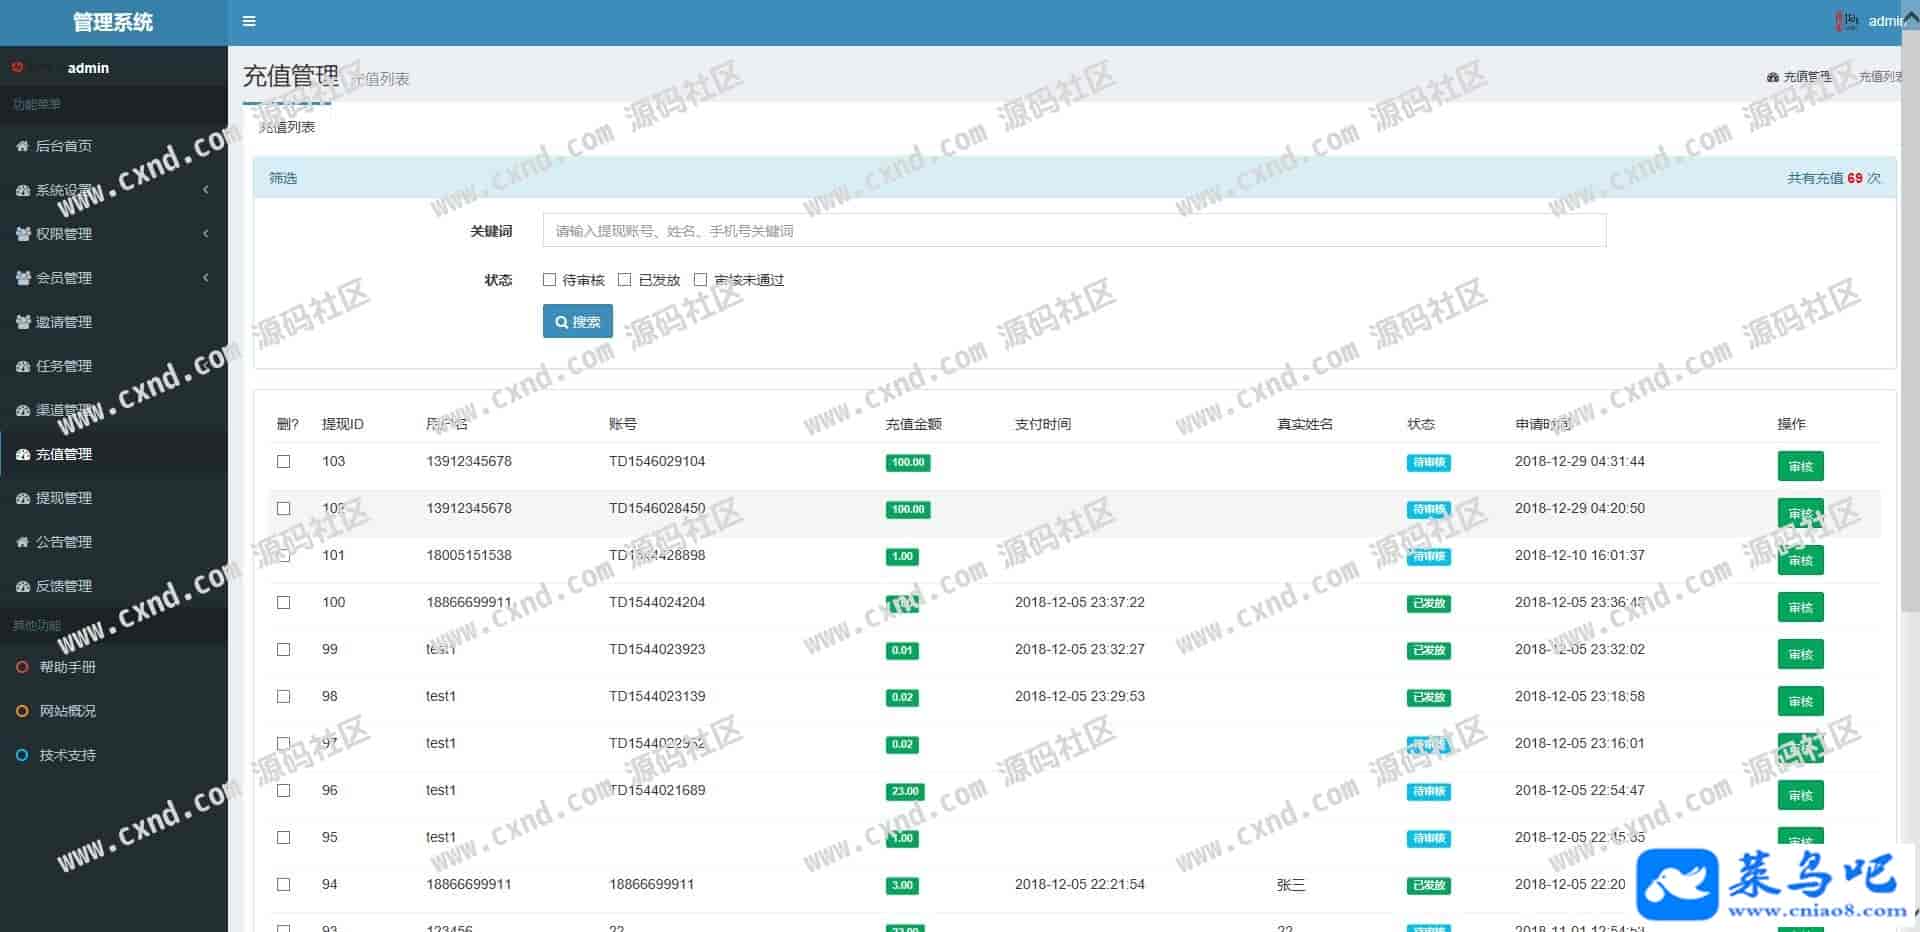Viewport: 1920px width, 932px height.
Task: Open 后台首页 home icon in sidebar
Action: pos(23,146)
